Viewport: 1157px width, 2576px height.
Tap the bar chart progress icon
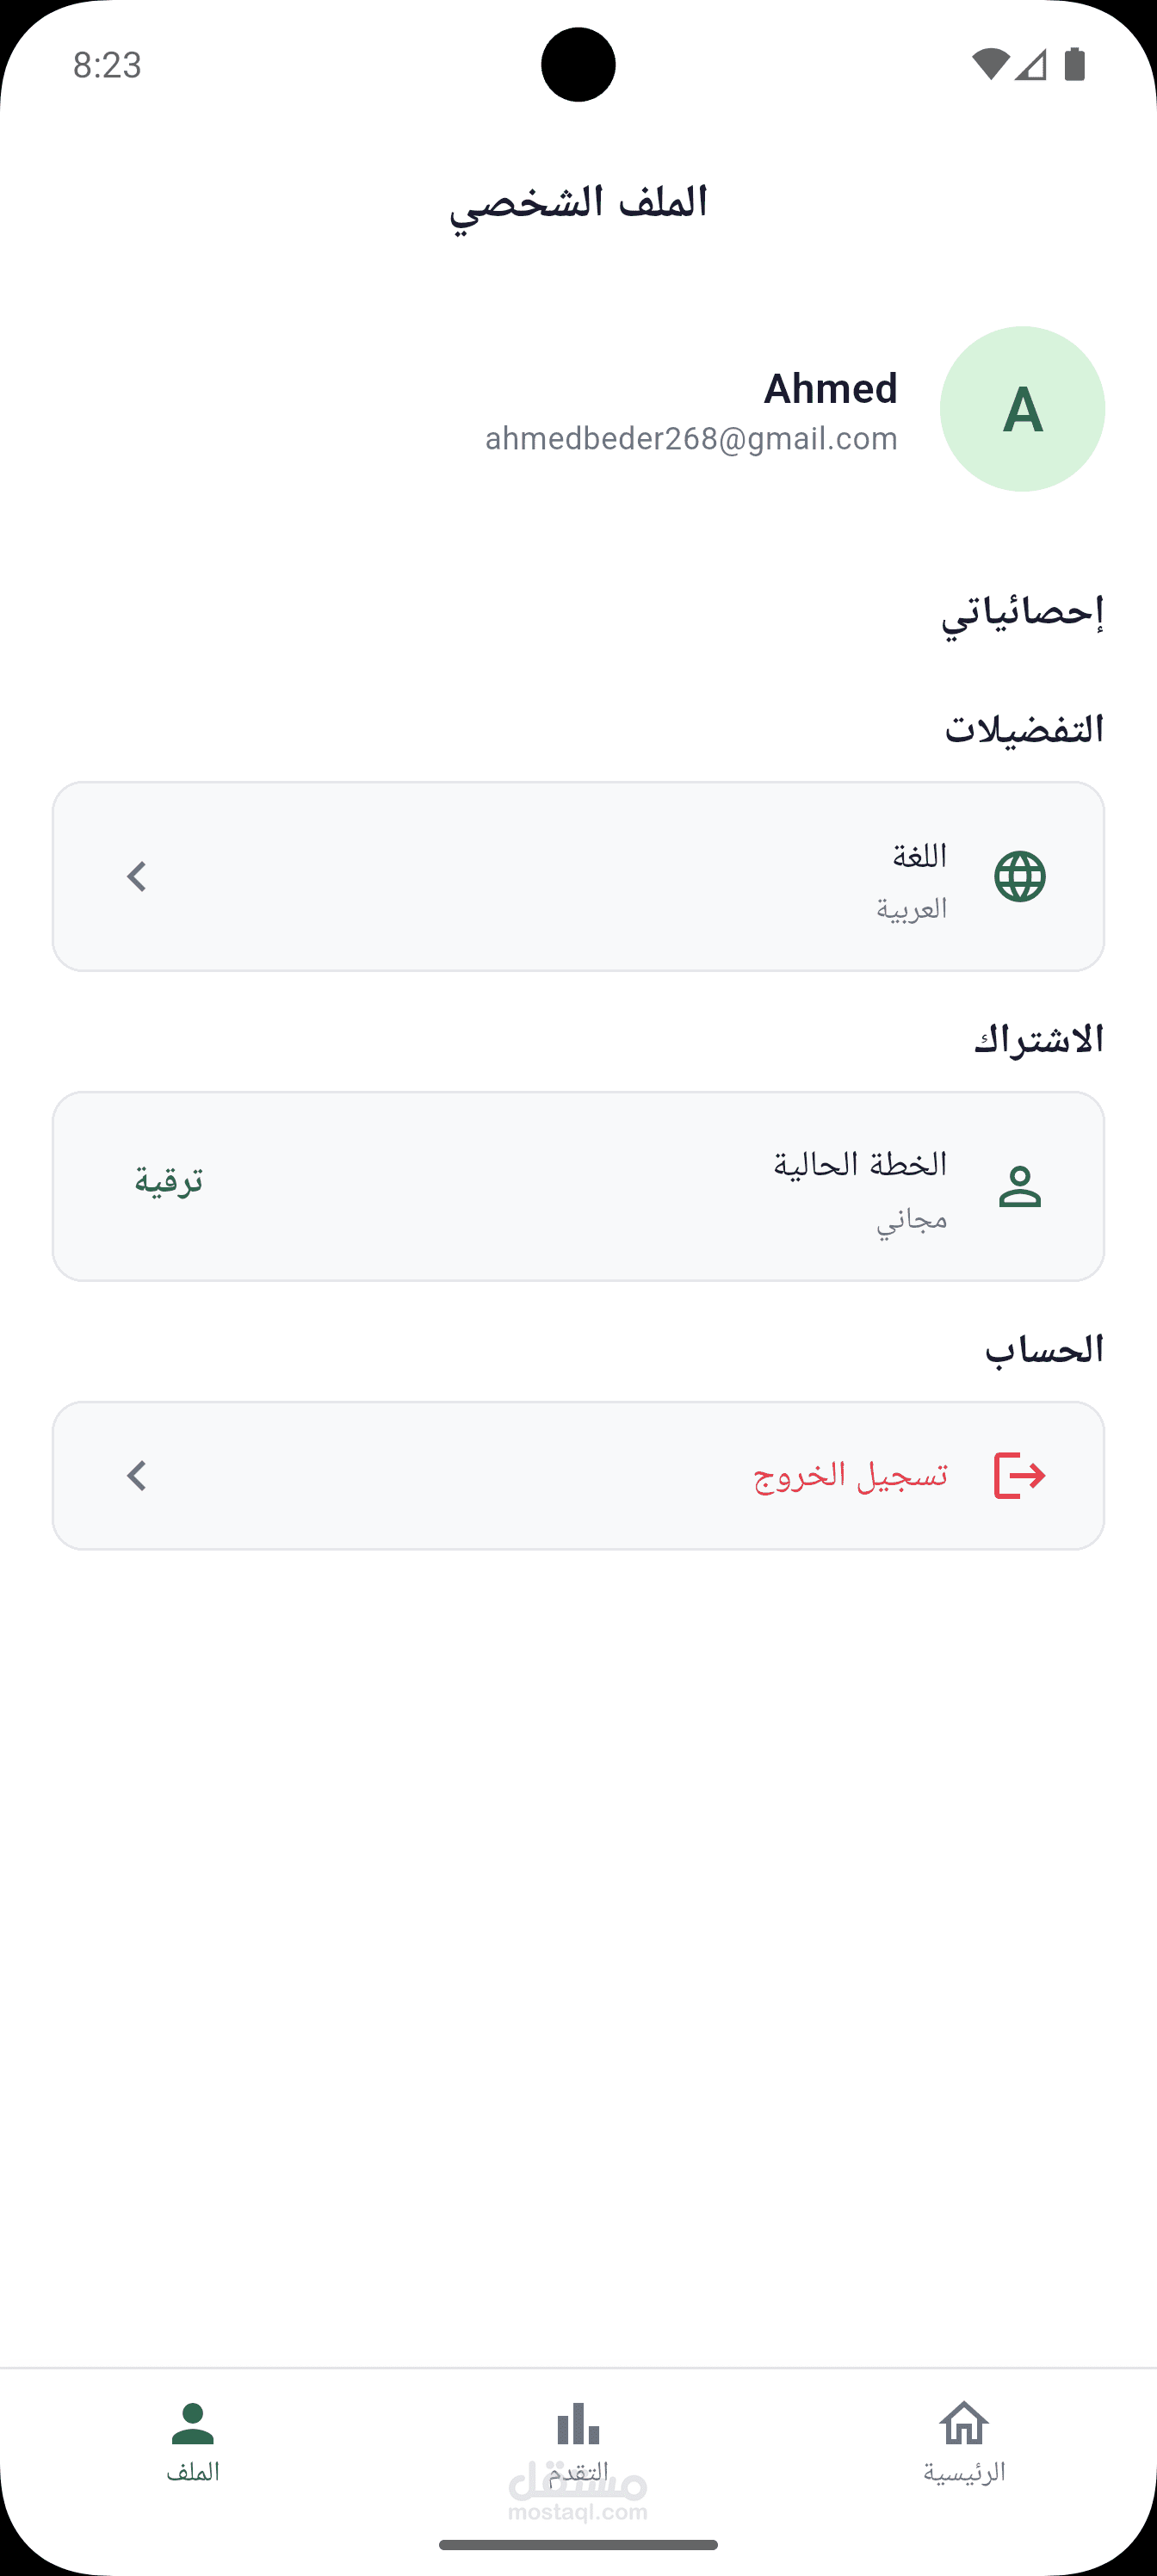578,2424
